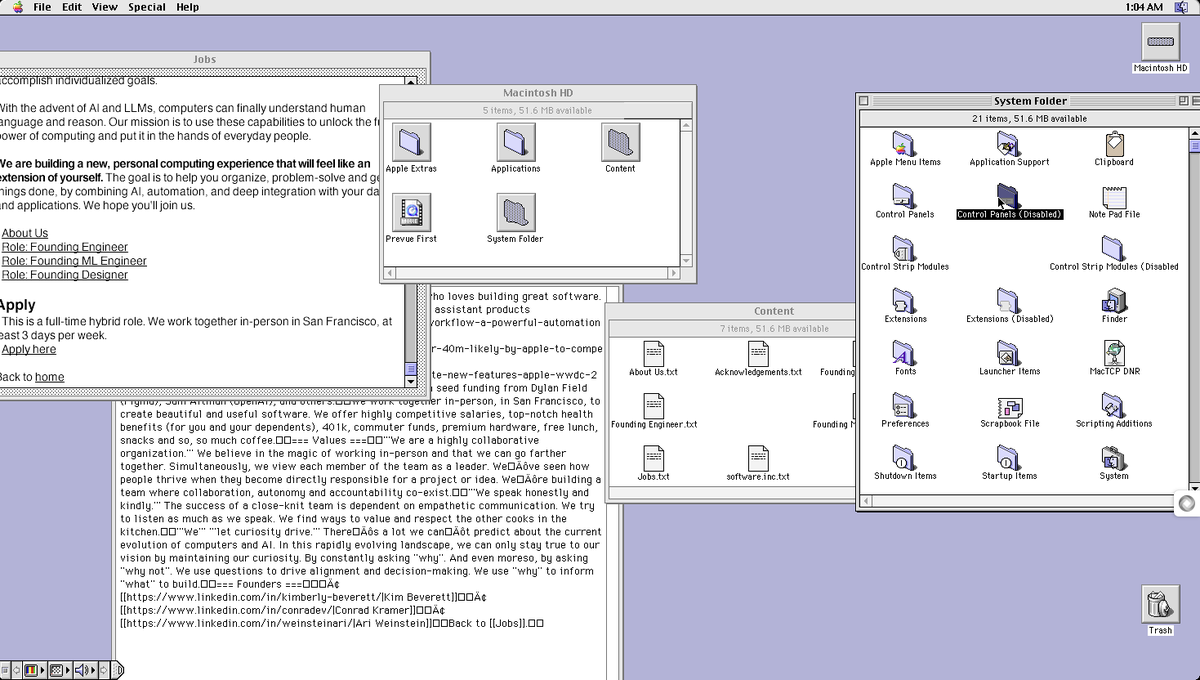This screenshot has width=1200, height=680.
Task: Select the Jobs.txt file icon
Action: point(653,457)
